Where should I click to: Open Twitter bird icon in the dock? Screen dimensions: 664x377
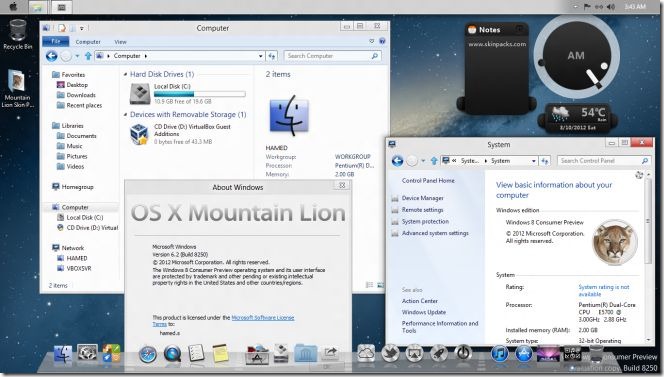(390, 352)
